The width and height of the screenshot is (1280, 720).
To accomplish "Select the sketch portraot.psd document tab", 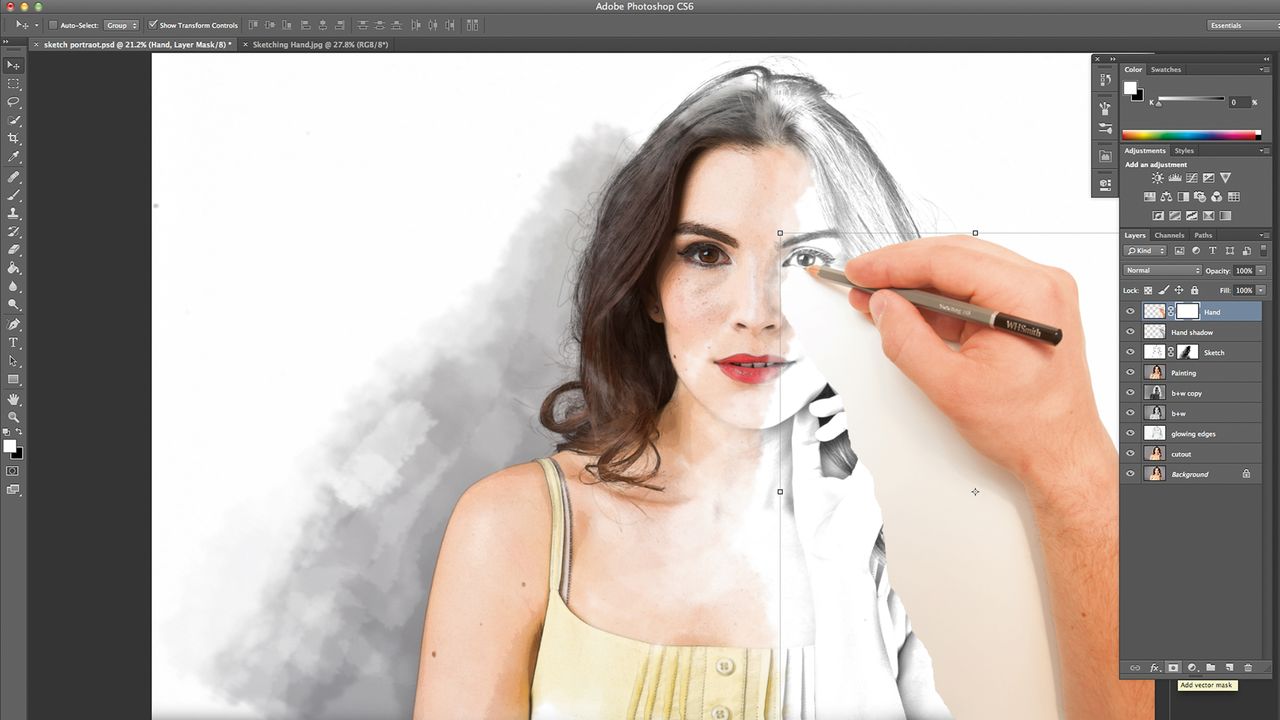I will tap(137, 45).
